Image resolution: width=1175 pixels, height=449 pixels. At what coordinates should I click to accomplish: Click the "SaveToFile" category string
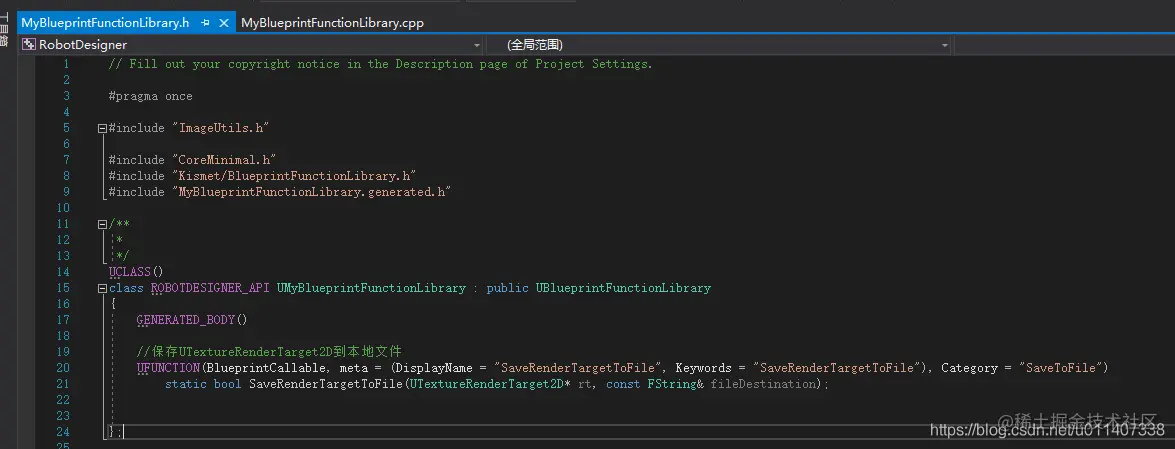[x=1060, y=368]
